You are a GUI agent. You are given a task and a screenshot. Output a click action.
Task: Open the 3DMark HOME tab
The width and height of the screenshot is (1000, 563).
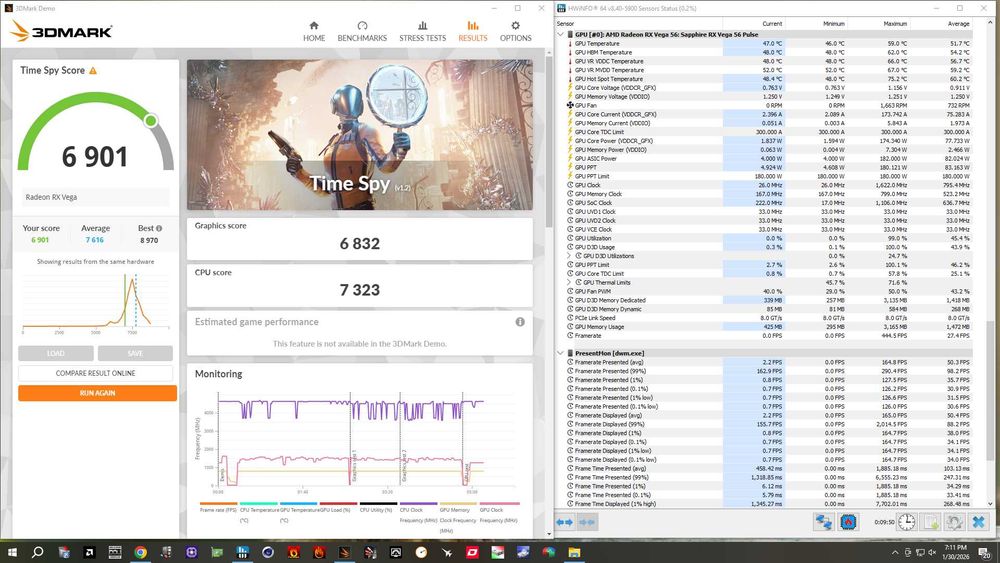pyautogui.click(x=314, y=31)
